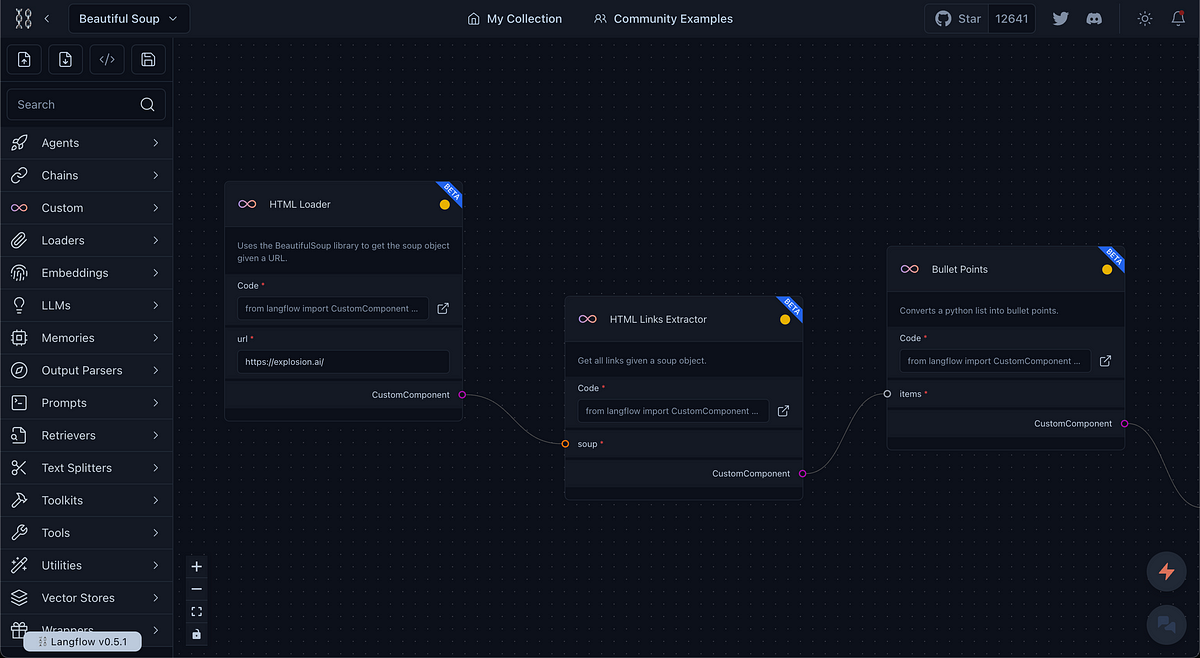Image resolution: width=1200 pixels, height=658 pixels.
Task: Click the canvas zoom in plus button
Action: [196, 566]
